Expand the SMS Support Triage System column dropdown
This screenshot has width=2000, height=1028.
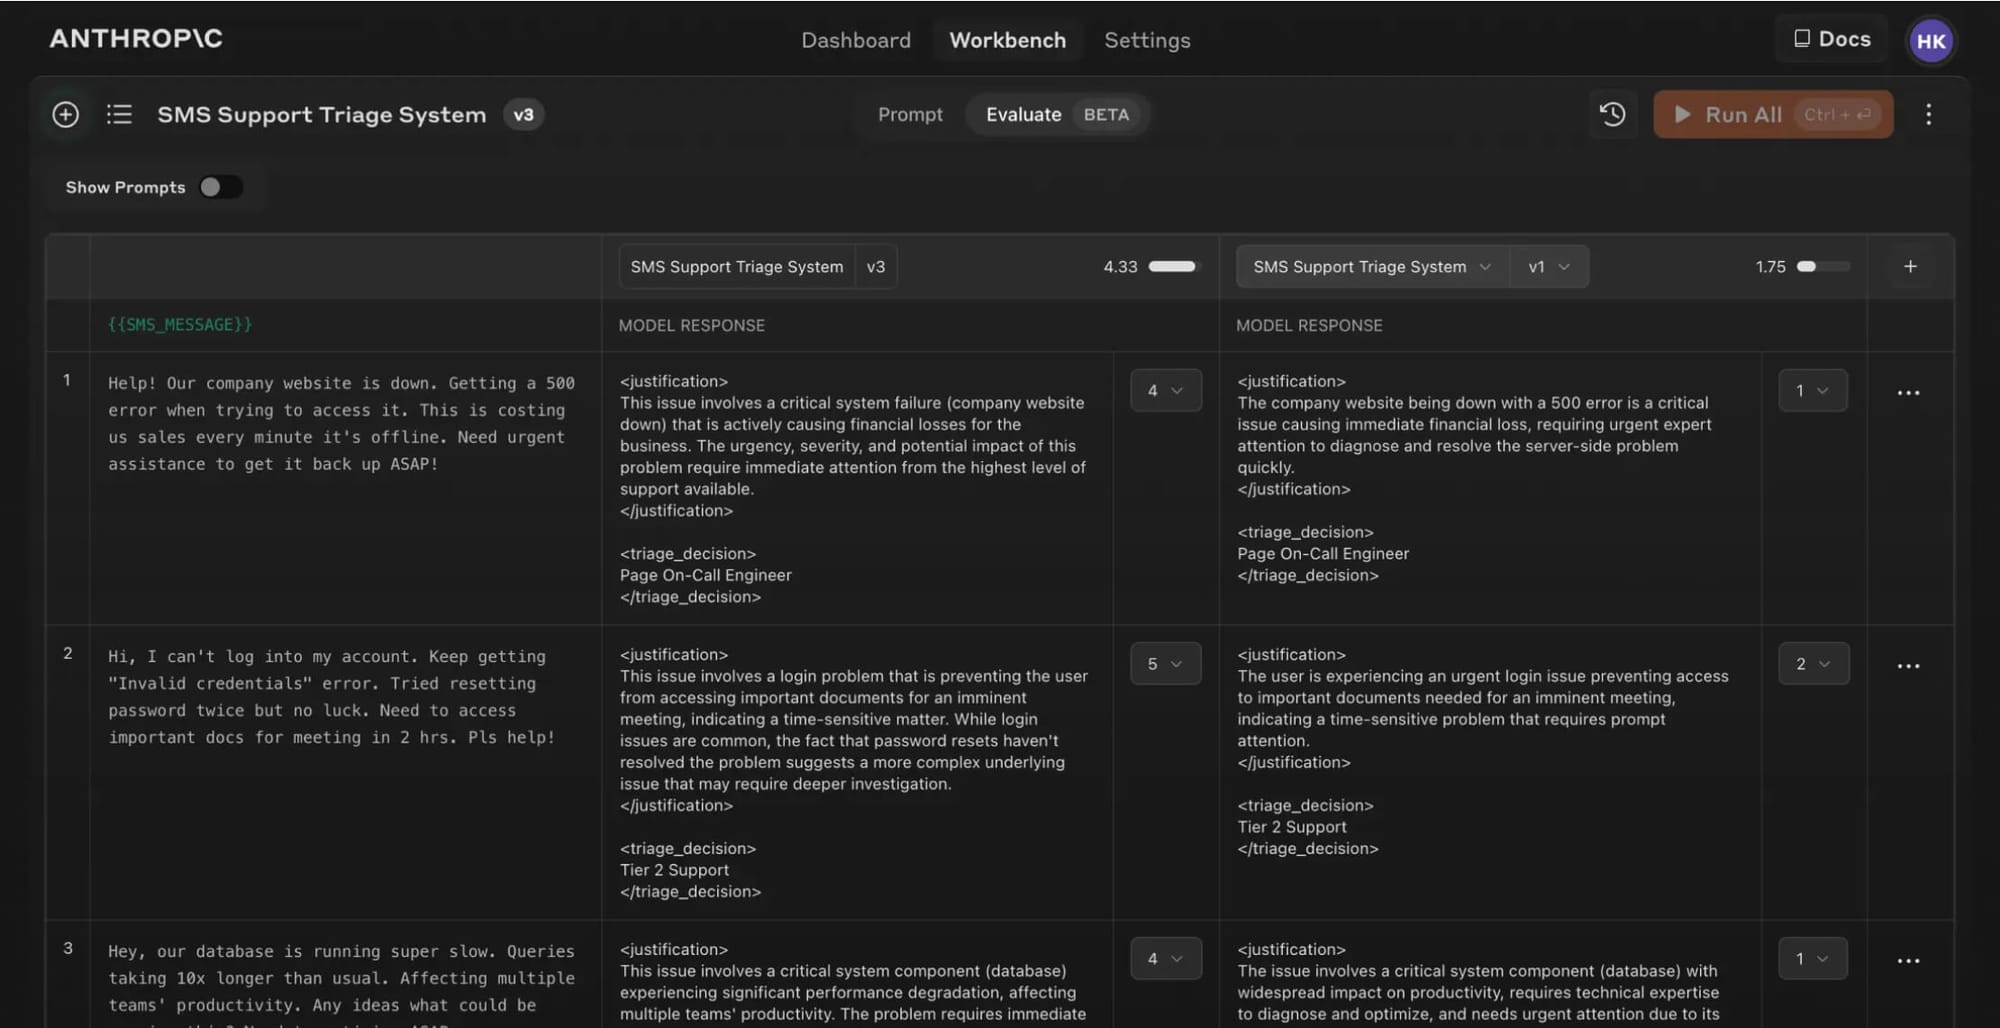pyautogui.click(x=1371, y=266)
